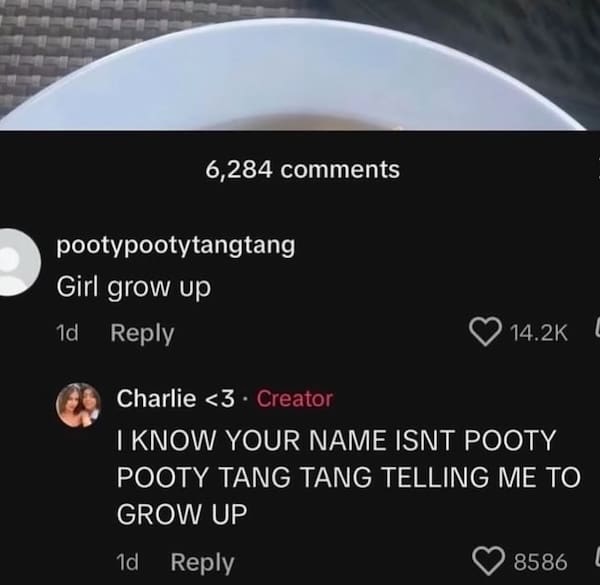This screenshot has height=585, width=600.
Task: Like Charlie's creator reply with heart icon
Action: click(489, 561)
